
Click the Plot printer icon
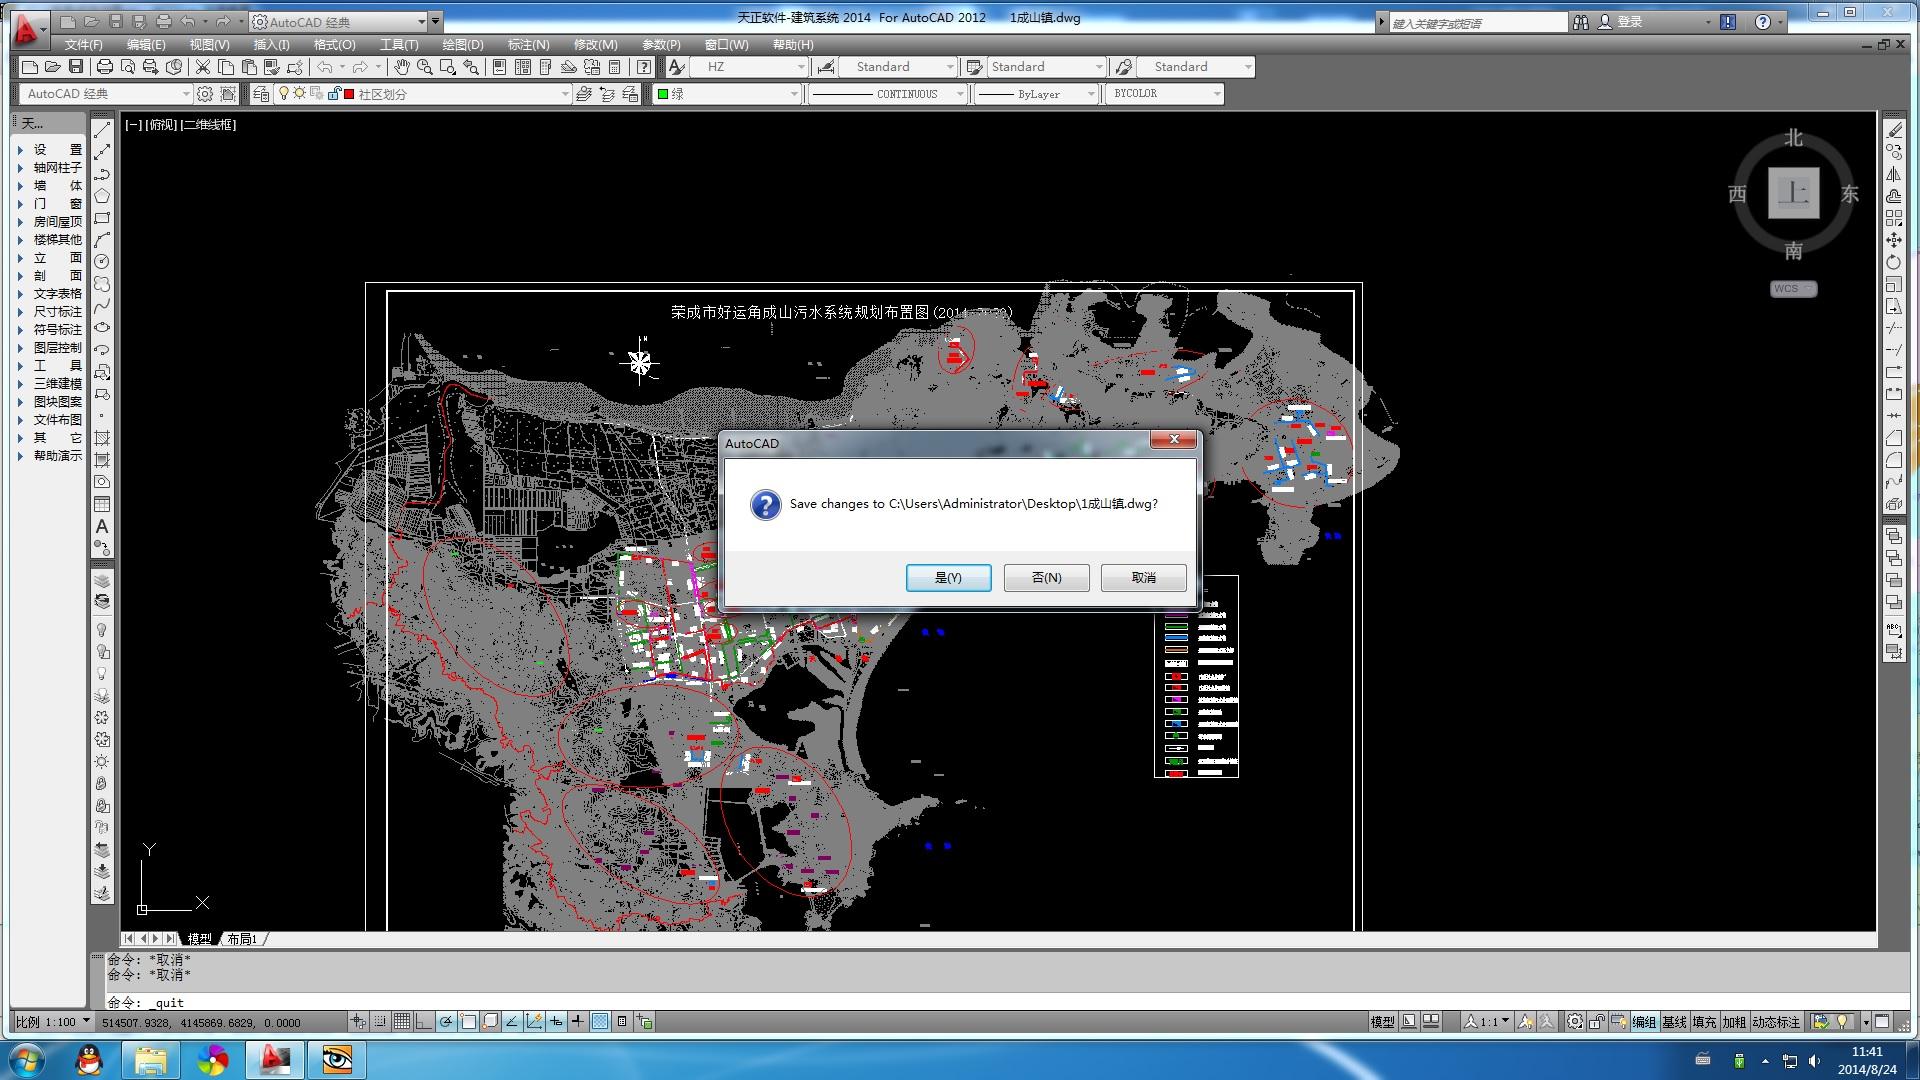[x=104, y=67]
